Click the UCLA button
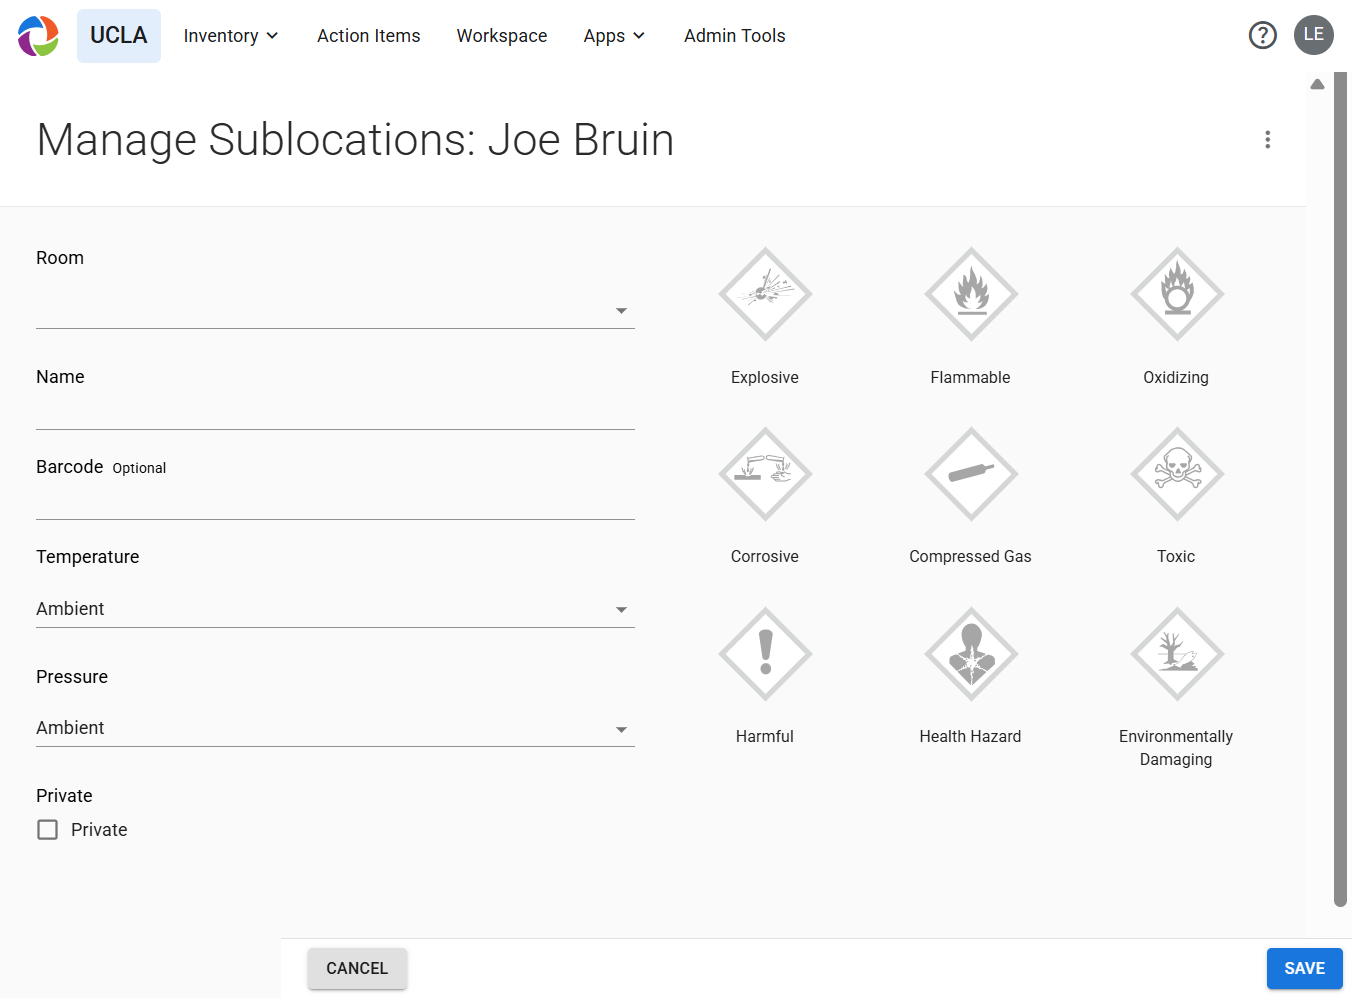This screenshot has height=998, width=1352. pyautogui.click(x=119, y=36)
